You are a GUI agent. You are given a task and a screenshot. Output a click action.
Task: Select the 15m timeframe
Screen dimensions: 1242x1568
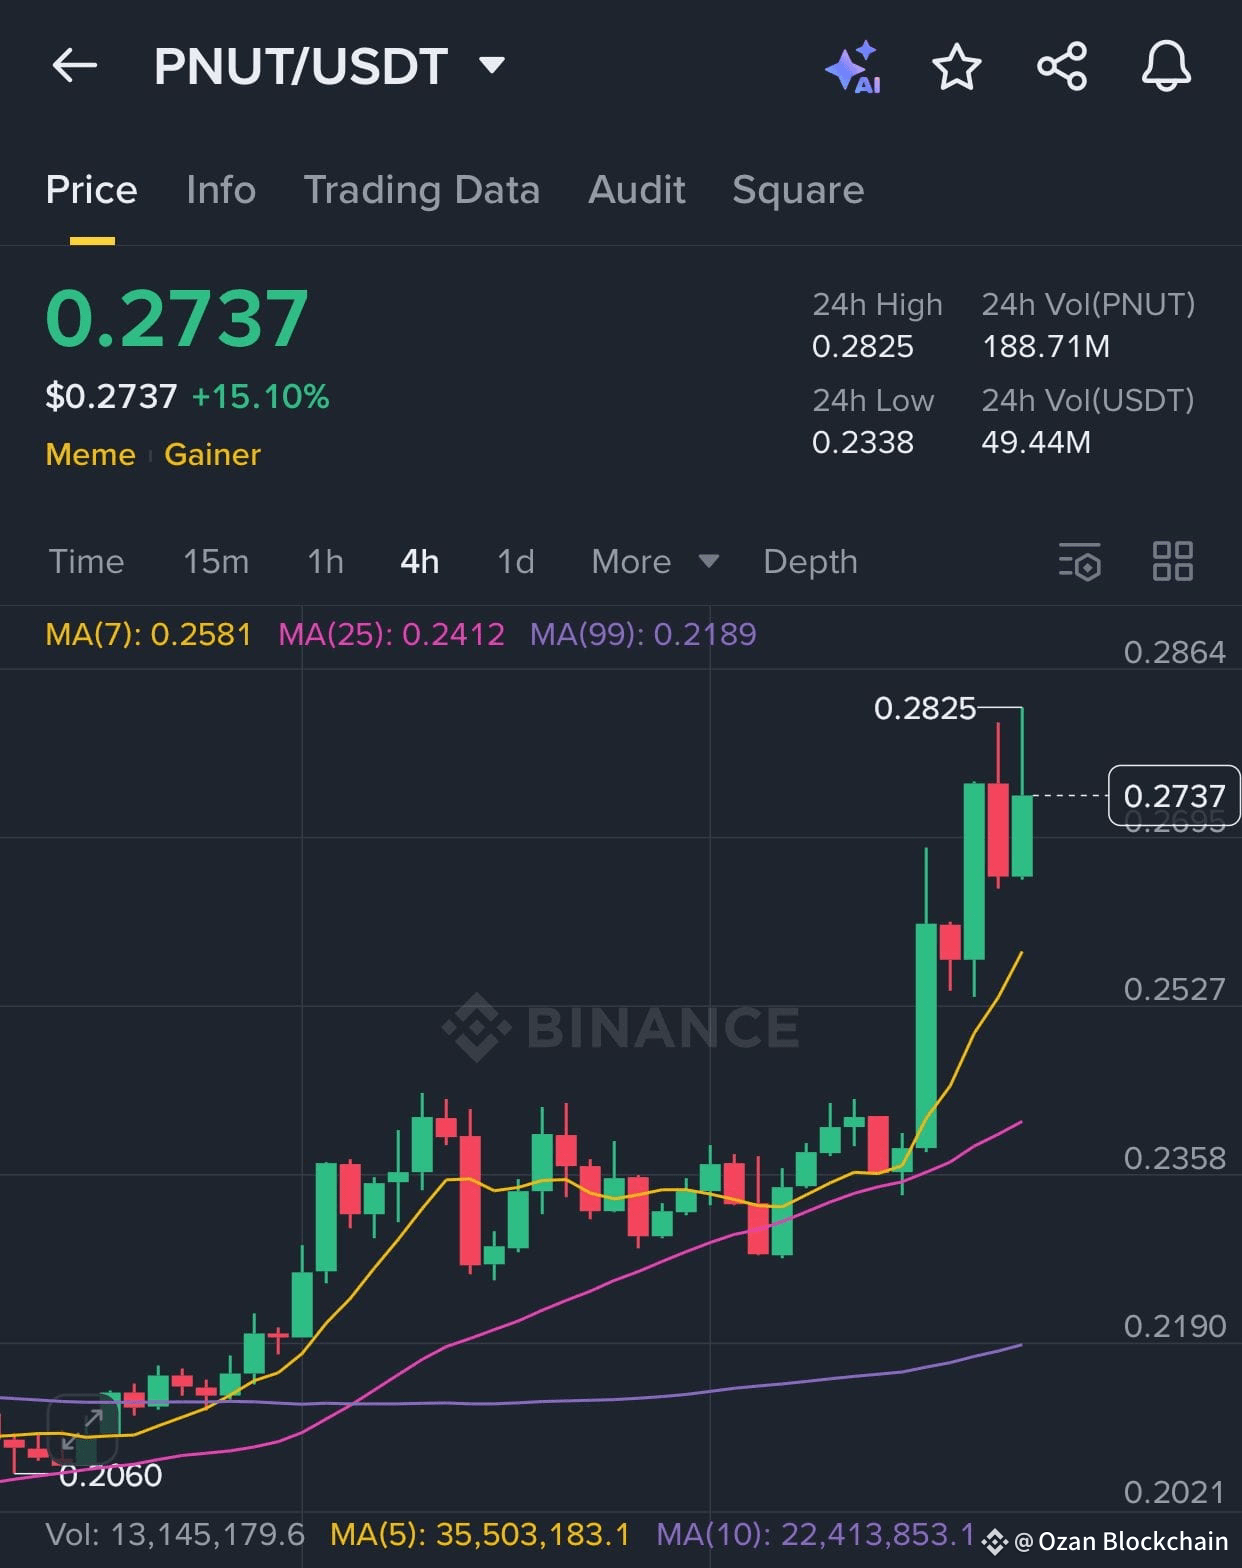coord(216,562)
